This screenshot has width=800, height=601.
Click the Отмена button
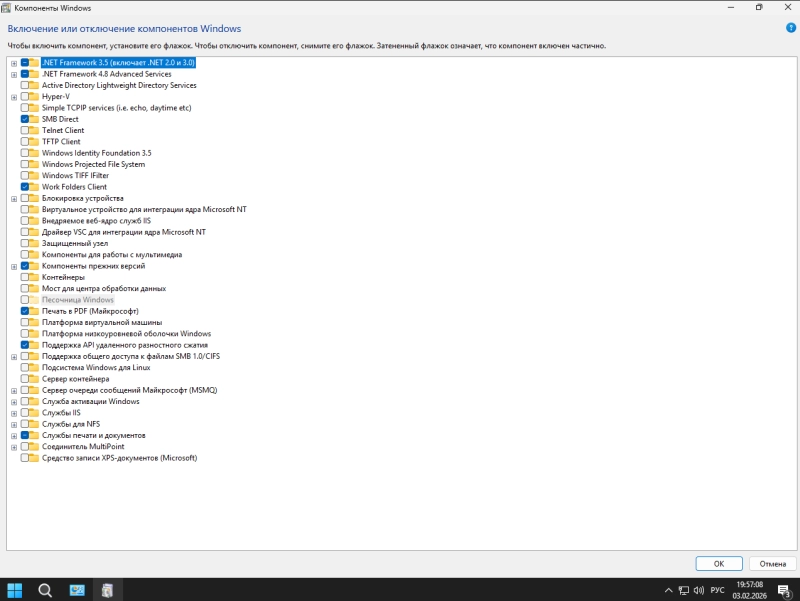click(773, 563)
